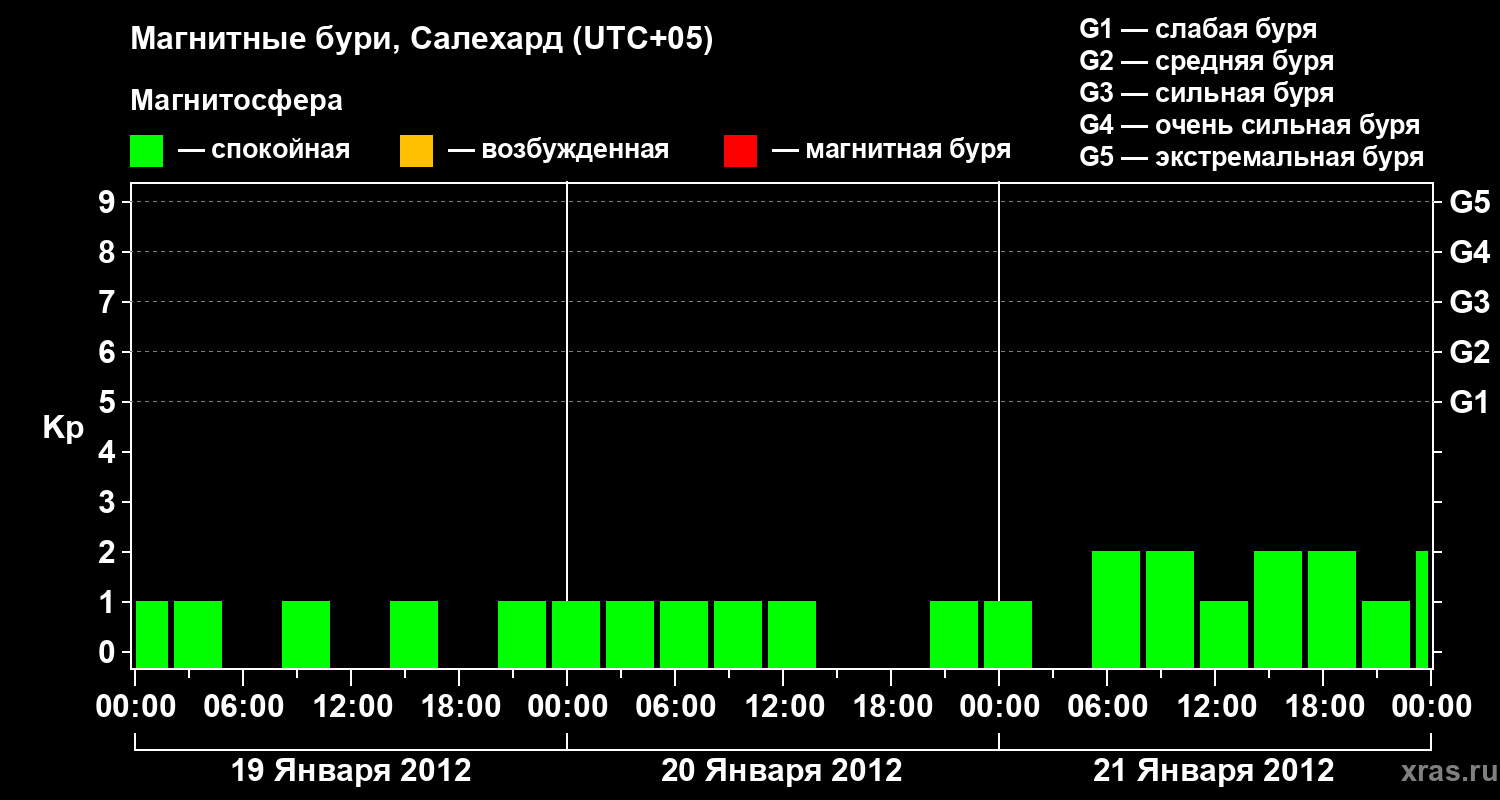1500x800 pixels.
Task: Click the 'G2 — средняя буря' legend line
Action: point(1207,61)
